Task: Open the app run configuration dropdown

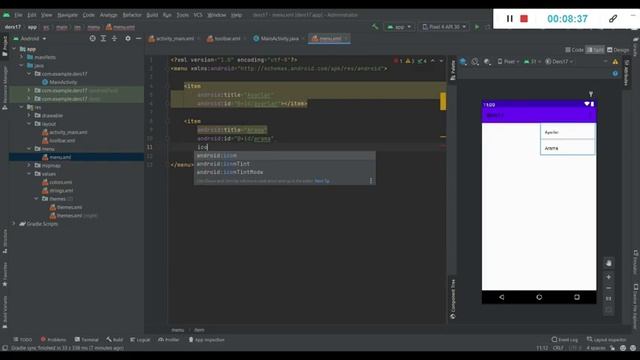Action: click(x=399, y=27)
